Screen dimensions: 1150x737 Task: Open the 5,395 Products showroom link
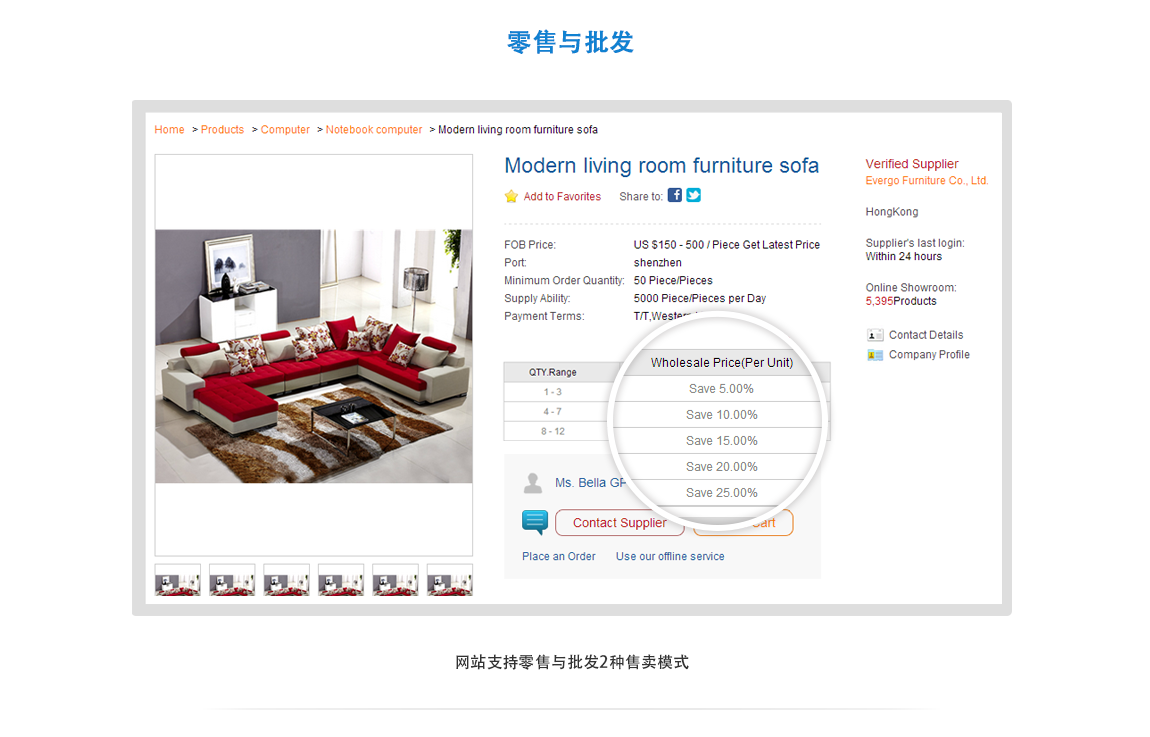(901, 301)
